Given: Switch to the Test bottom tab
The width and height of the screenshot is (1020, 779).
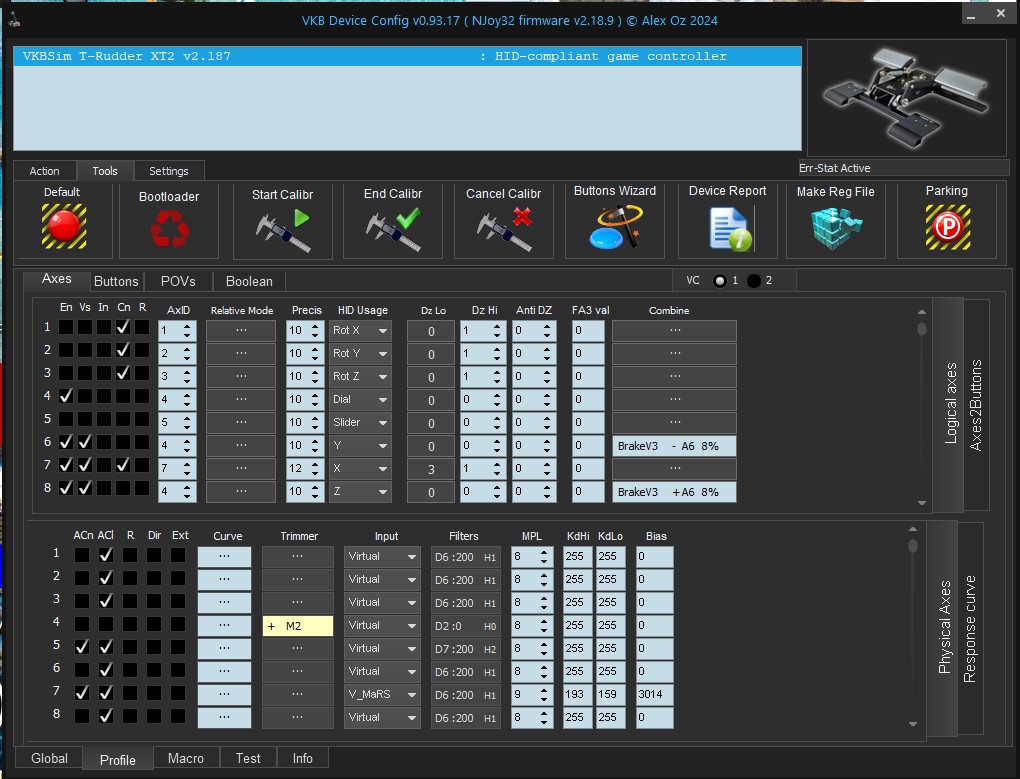Looking at the screenshot, I should coord(248,758).
